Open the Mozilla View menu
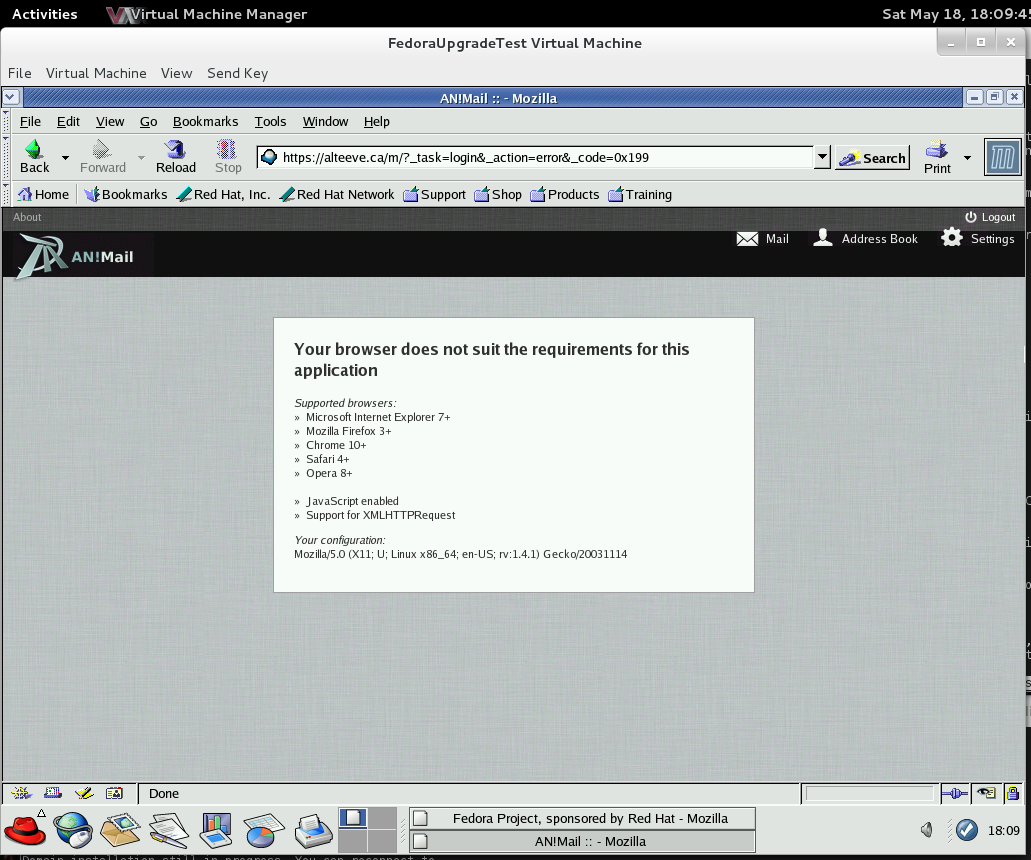 pyautogui.click(x=110, y=122)
